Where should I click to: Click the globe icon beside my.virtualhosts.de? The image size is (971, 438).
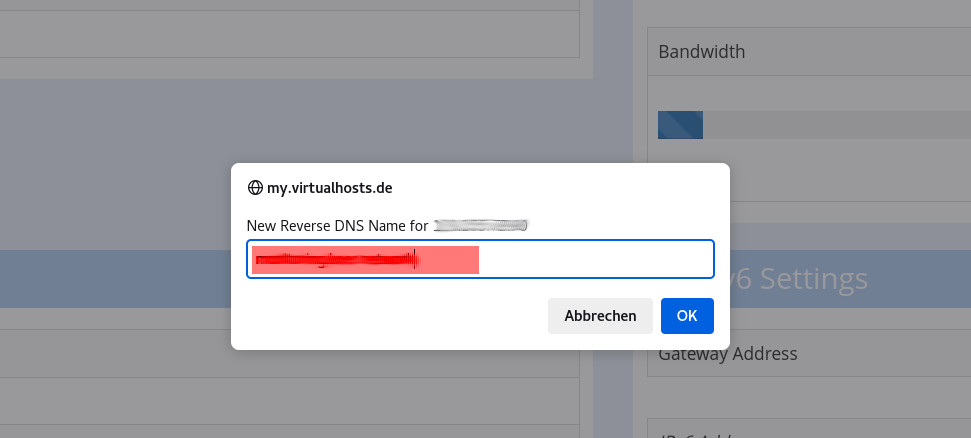[255, 188]
